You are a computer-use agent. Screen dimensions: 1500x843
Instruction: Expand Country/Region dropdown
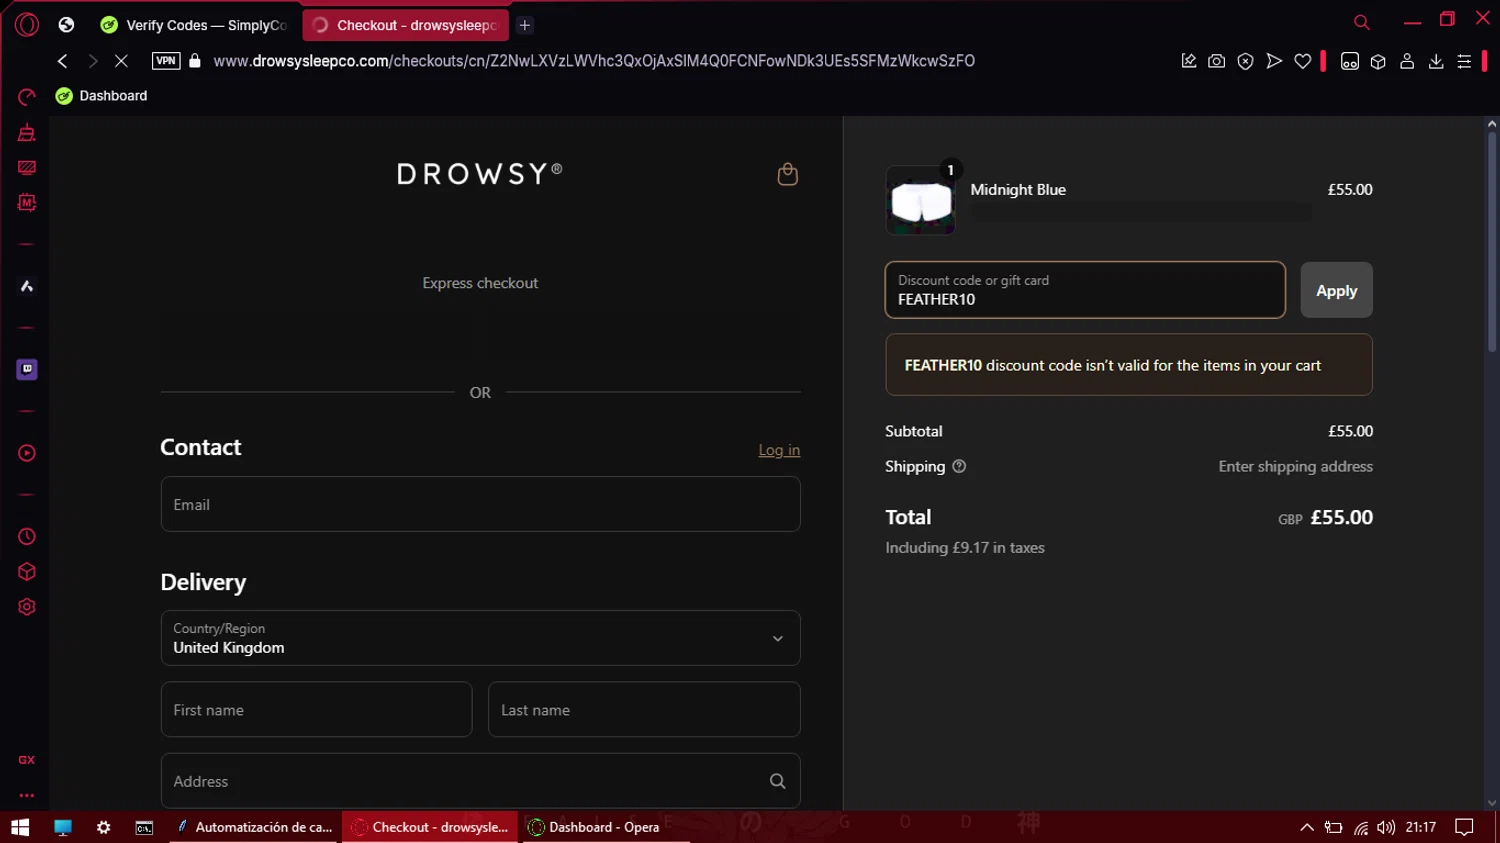(480, 638)
